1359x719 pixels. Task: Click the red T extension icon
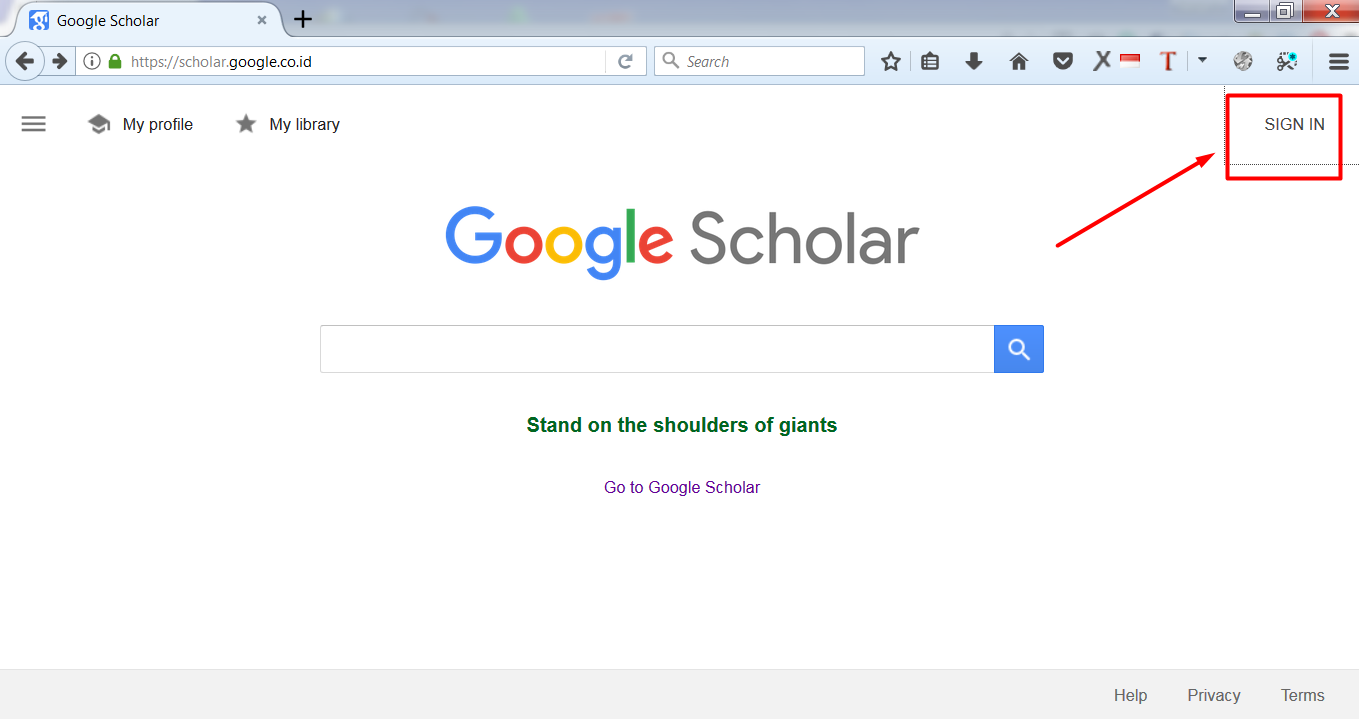(x=1167, y=62)
